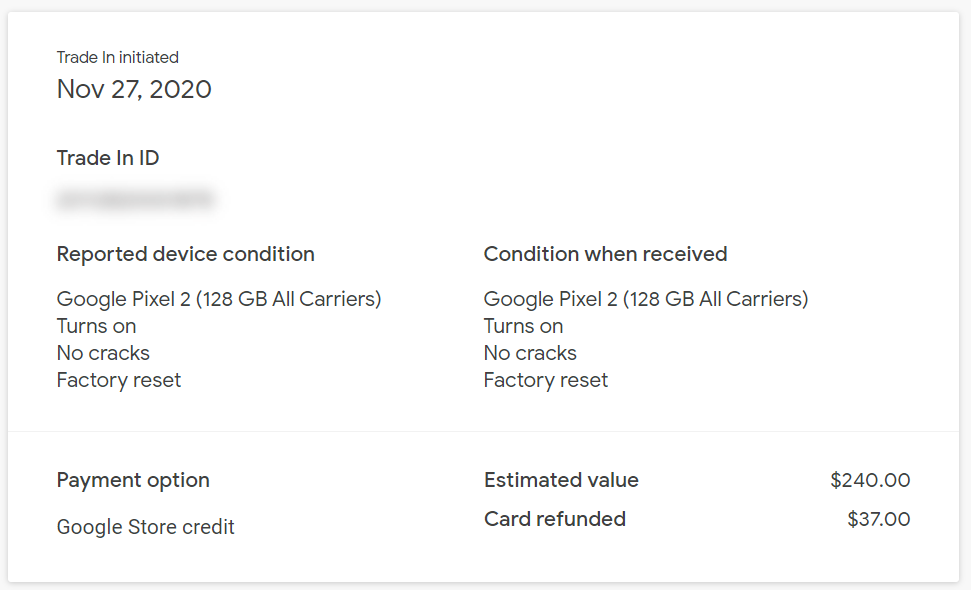The width and height of the screenshot is (971, 590).
Task: Click the $37.00 refunded amount
Action: pos(879,519)
